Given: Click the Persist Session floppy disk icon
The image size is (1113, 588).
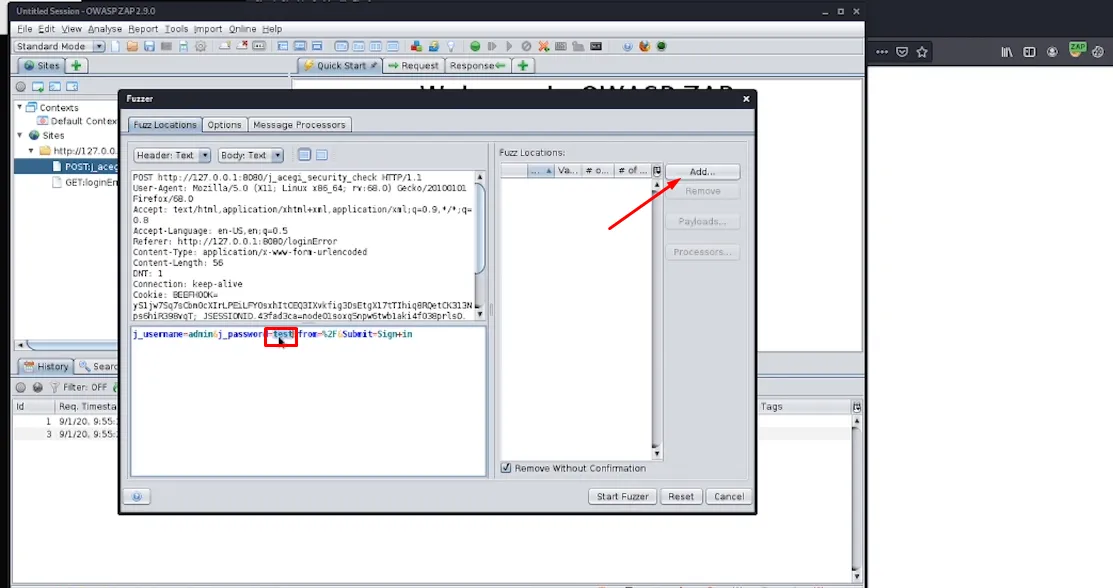Looking at the screenshot, I should [149, 46].
